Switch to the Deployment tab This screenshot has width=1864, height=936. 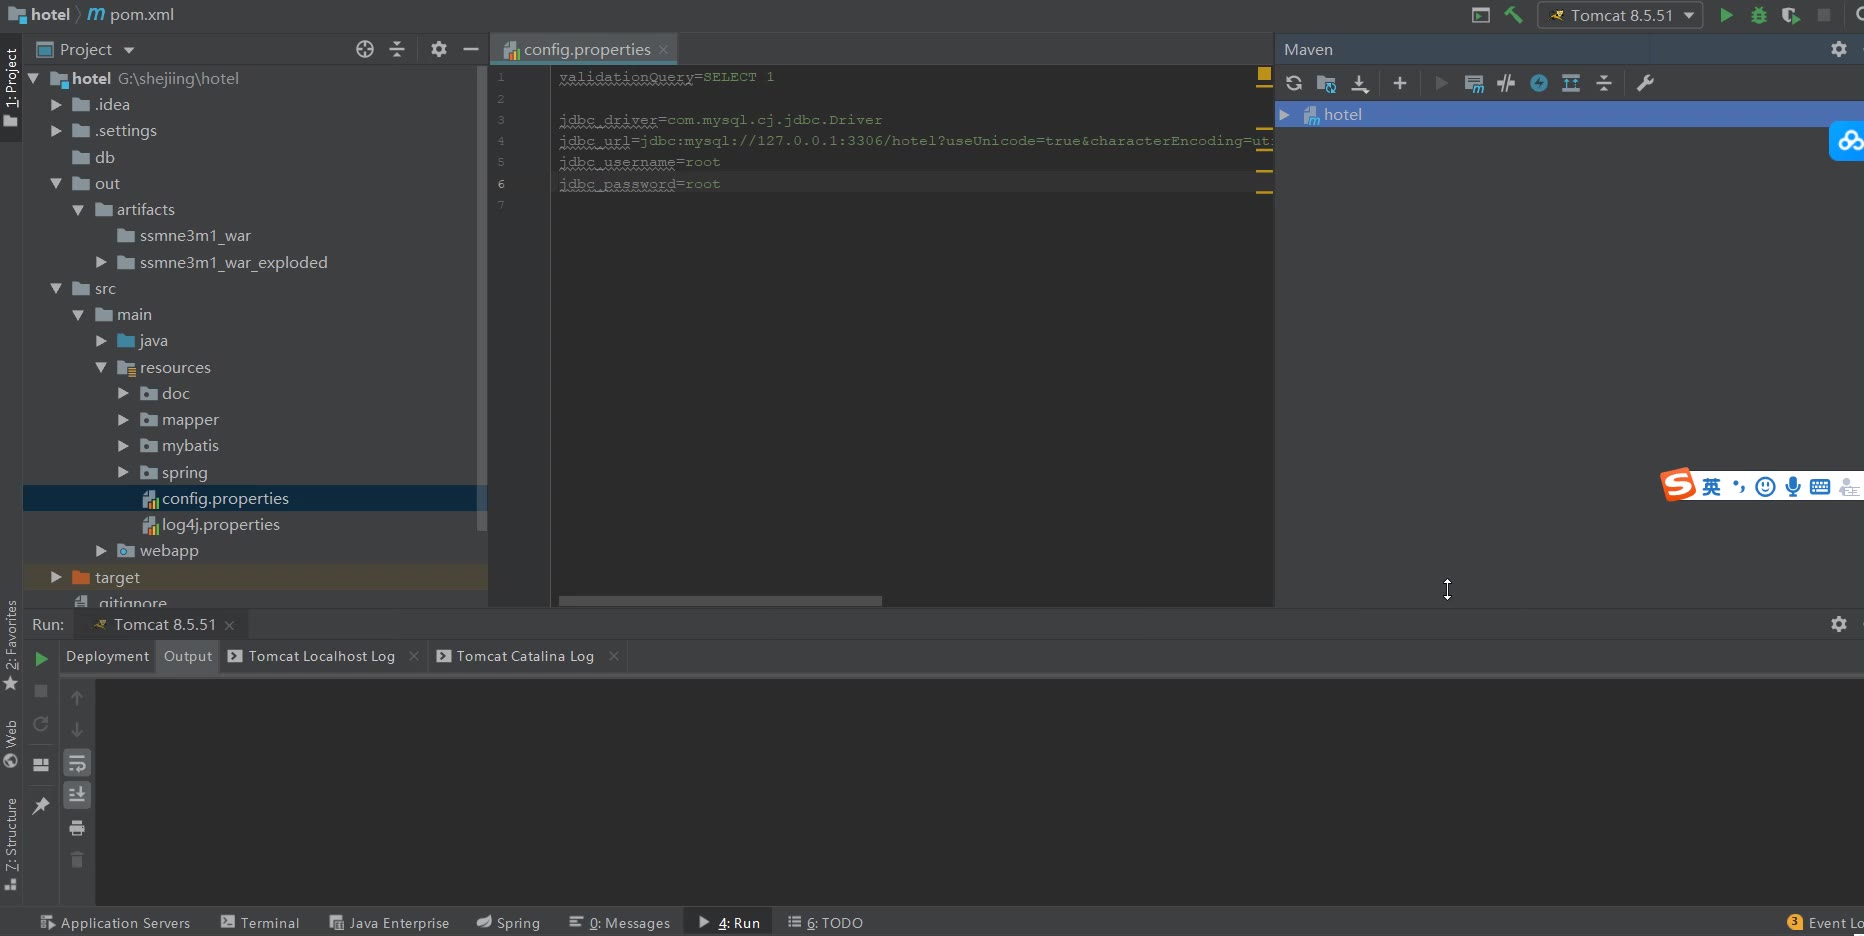click(x=107, y=656)
